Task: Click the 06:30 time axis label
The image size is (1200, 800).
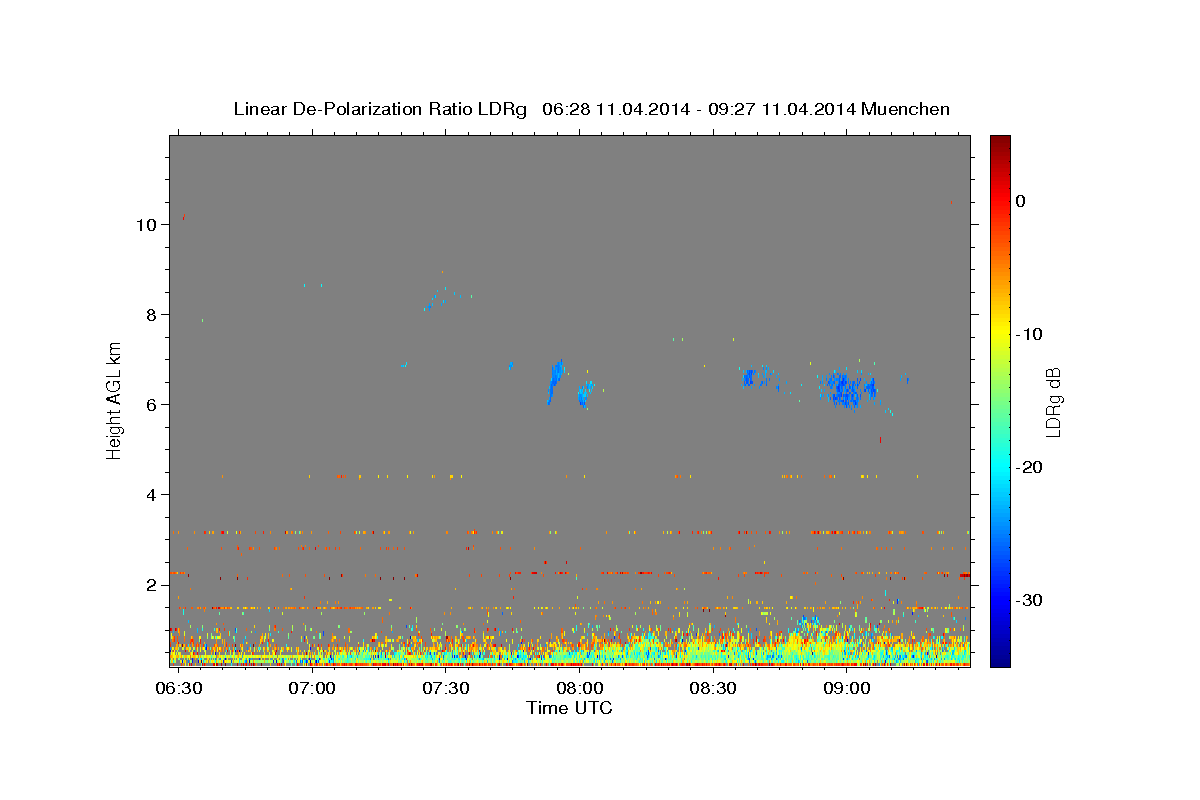Action: pos(179,689)
